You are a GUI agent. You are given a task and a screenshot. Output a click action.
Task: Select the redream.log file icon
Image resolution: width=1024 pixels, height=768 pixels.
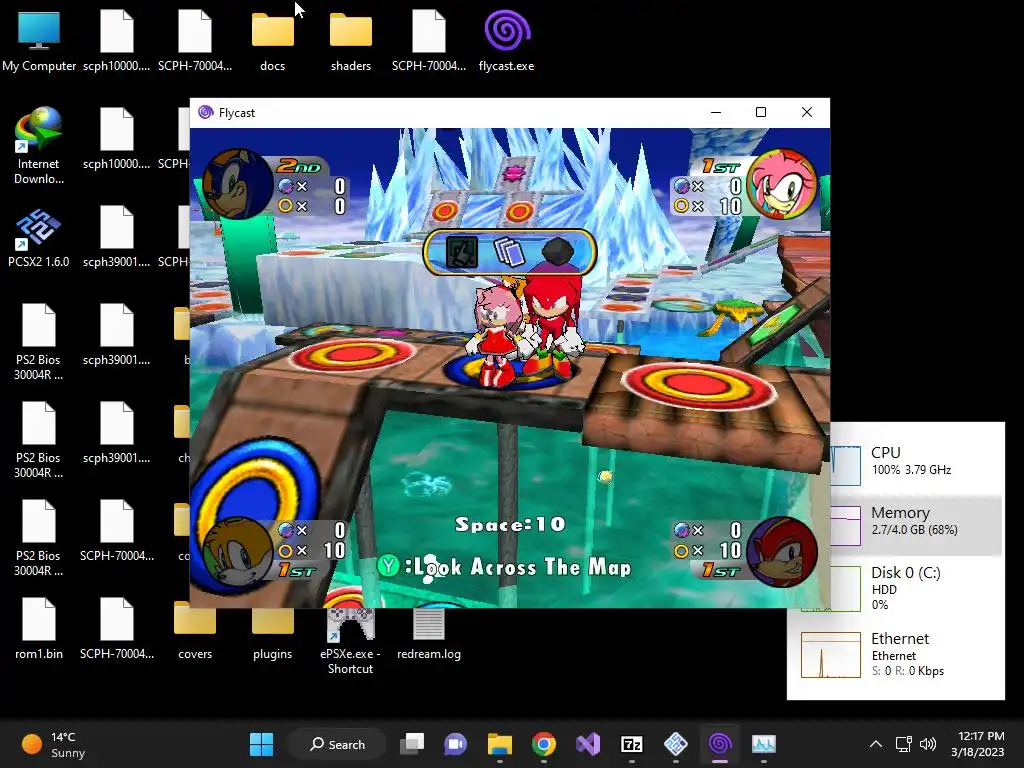click(428, 630)
